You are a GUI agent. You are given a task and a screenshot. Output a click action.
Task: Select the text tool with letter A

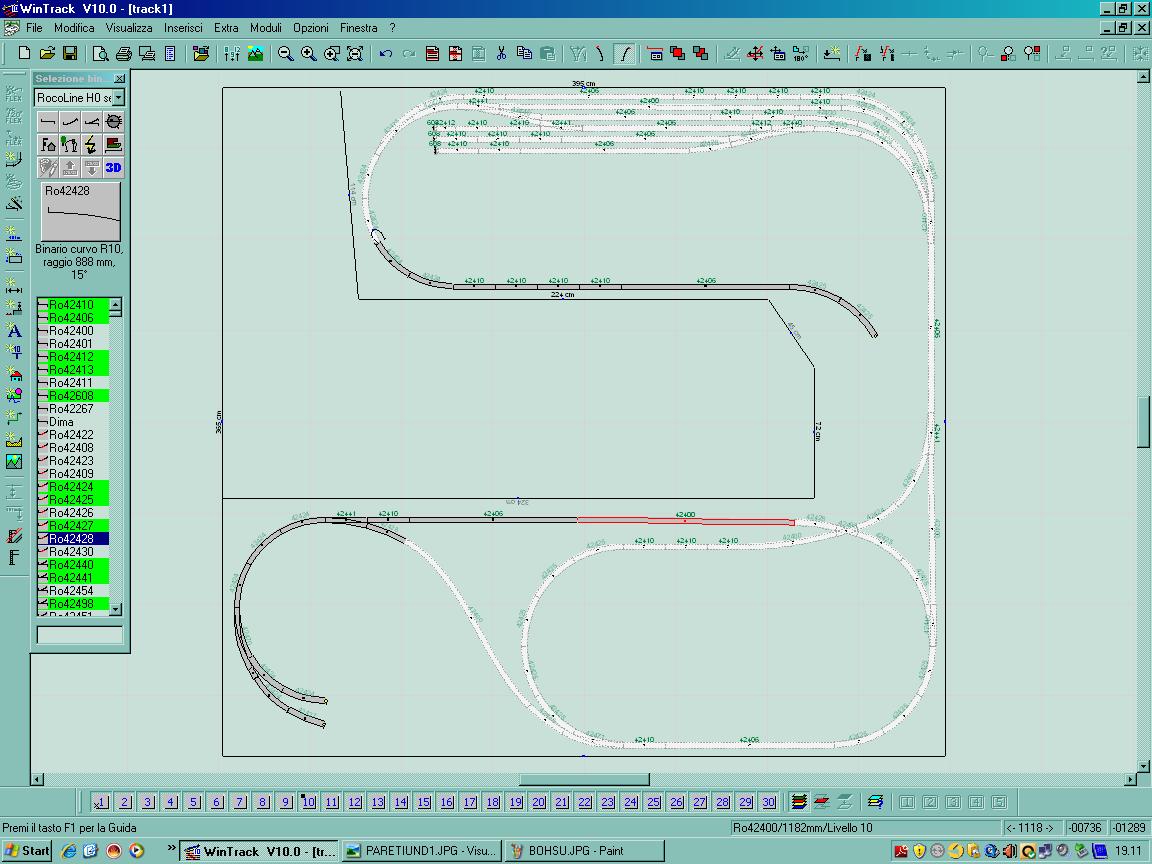tap(14, 331)
